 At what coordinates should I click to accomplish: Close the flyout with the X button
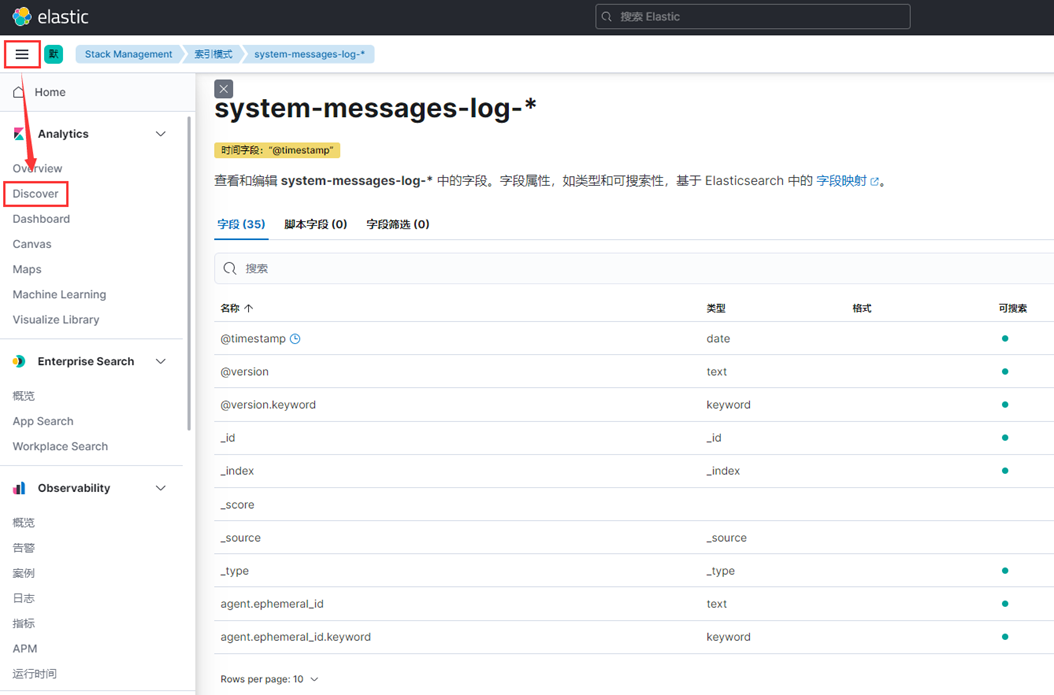(224, 89)
